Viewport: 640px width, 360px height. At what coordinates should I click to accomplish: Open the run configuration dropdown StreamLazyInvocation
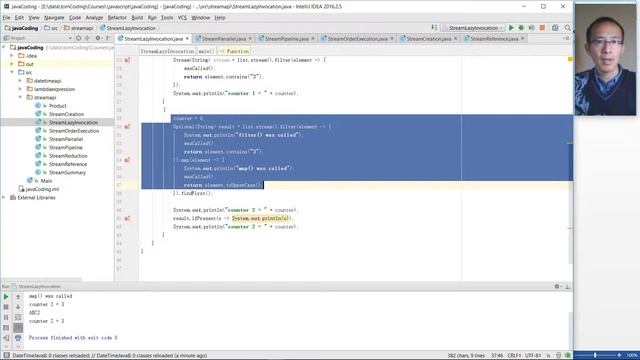click(x=473, y=28)
